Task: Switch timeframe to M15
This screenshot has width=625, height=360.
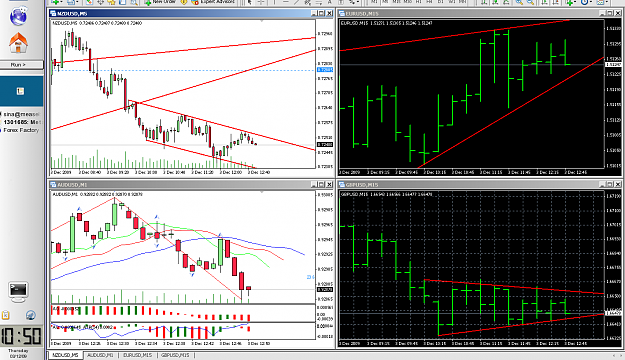Action: pyautogui.click(x=396, y=2)
